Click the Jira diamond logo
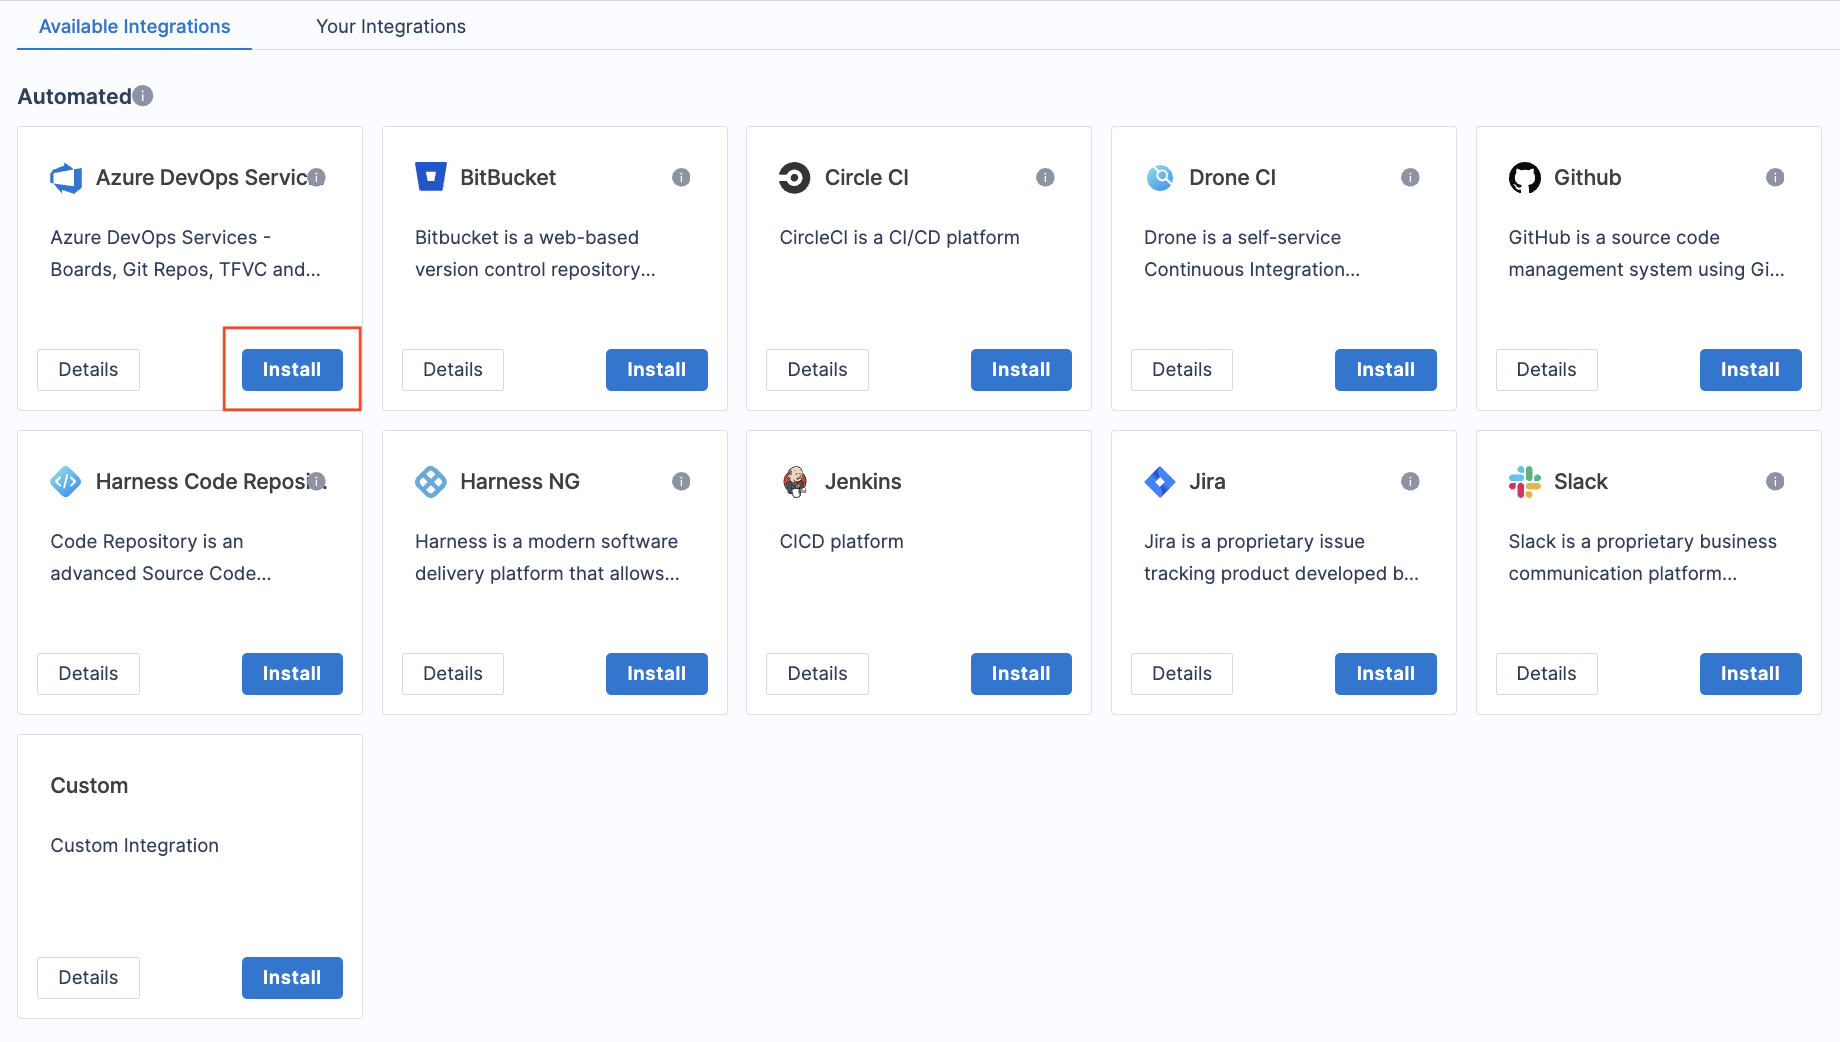 click(x=1159, y=481)
